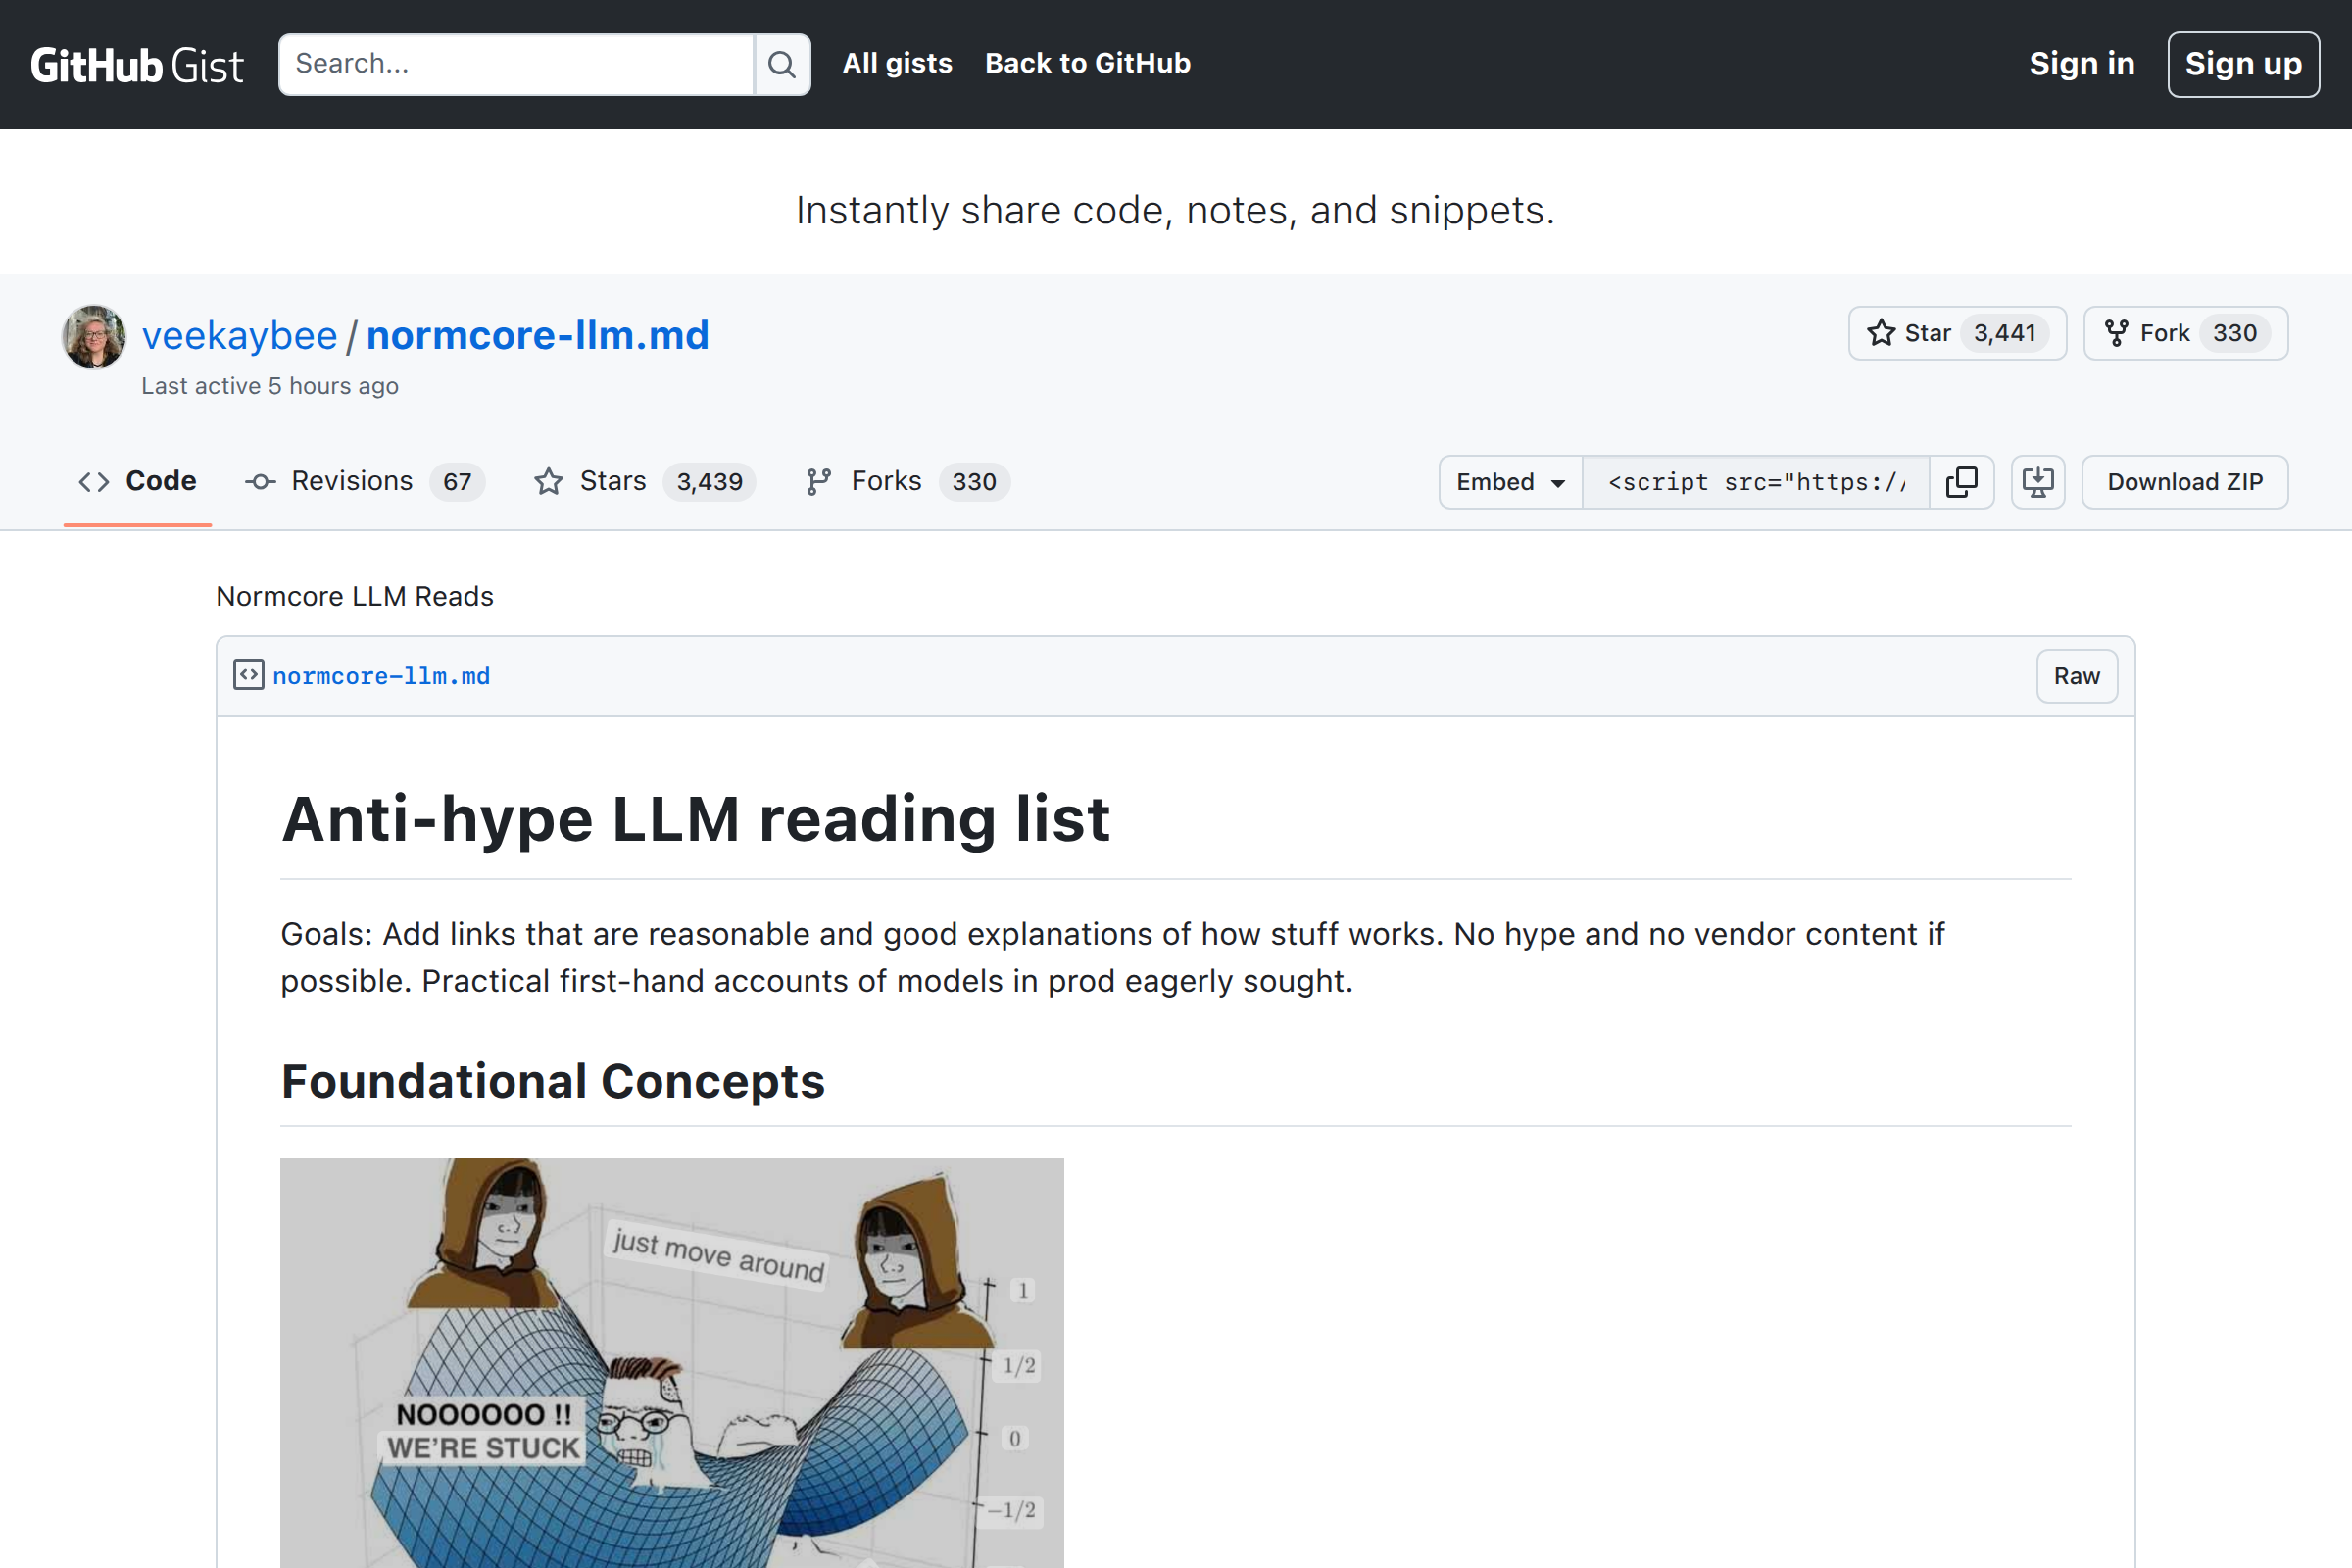Image resolution: width=2352 pixels, height=1568 pixels.
Task: Click Download ZIP button
Action: coord(2185,482)
